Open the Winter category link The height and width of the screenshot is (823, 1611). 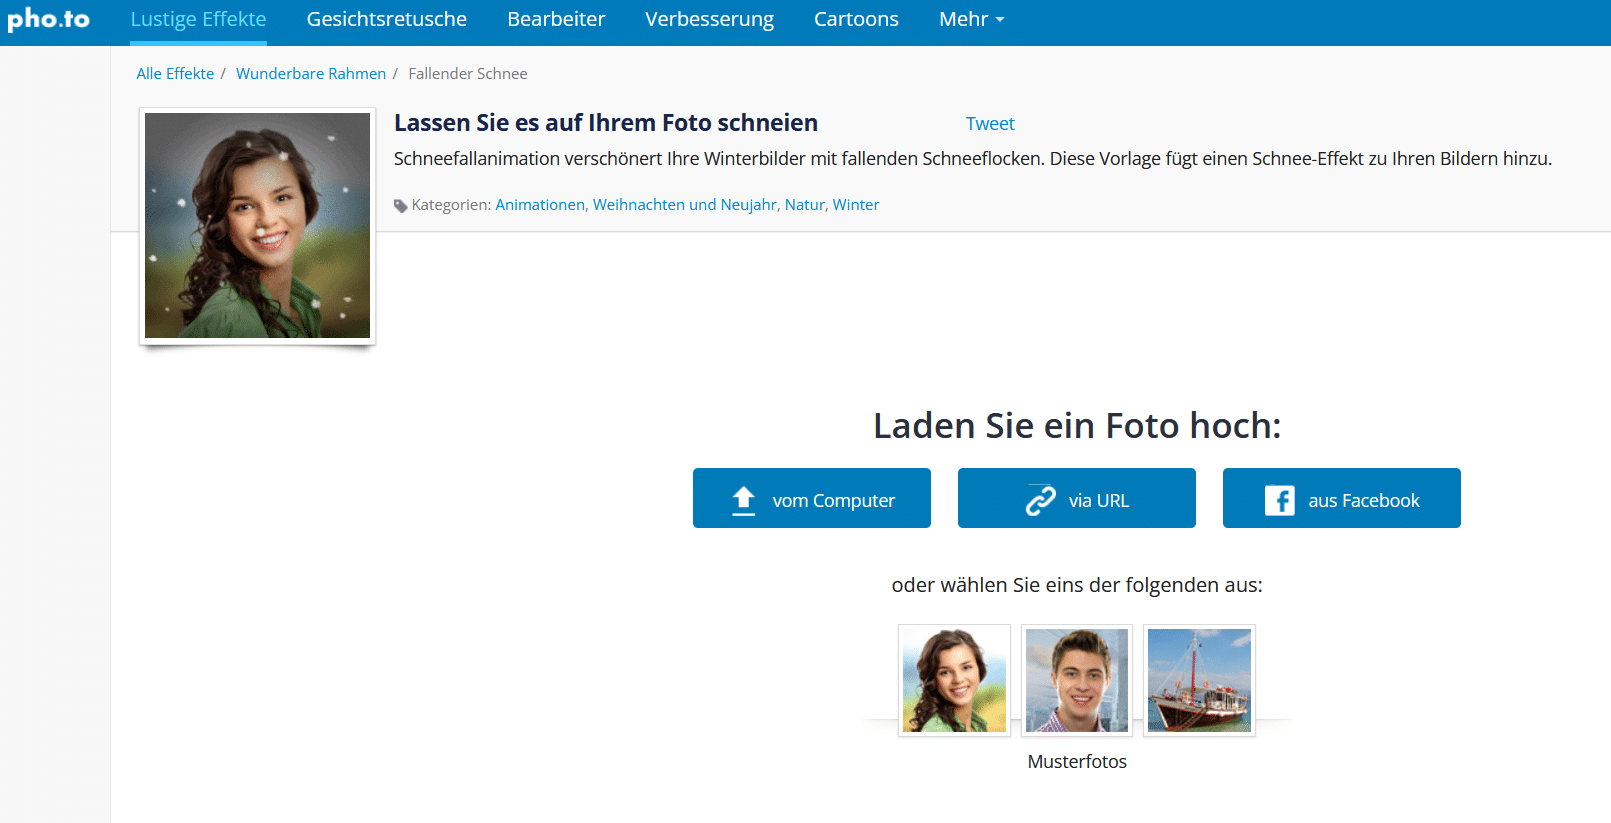click(x=856, y=204)
